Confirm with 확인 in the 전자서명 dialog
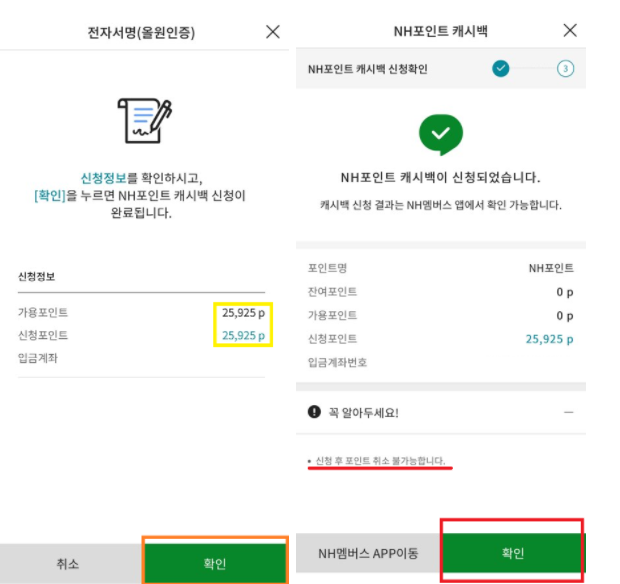 pyautogui.click(x=215, y=563)
